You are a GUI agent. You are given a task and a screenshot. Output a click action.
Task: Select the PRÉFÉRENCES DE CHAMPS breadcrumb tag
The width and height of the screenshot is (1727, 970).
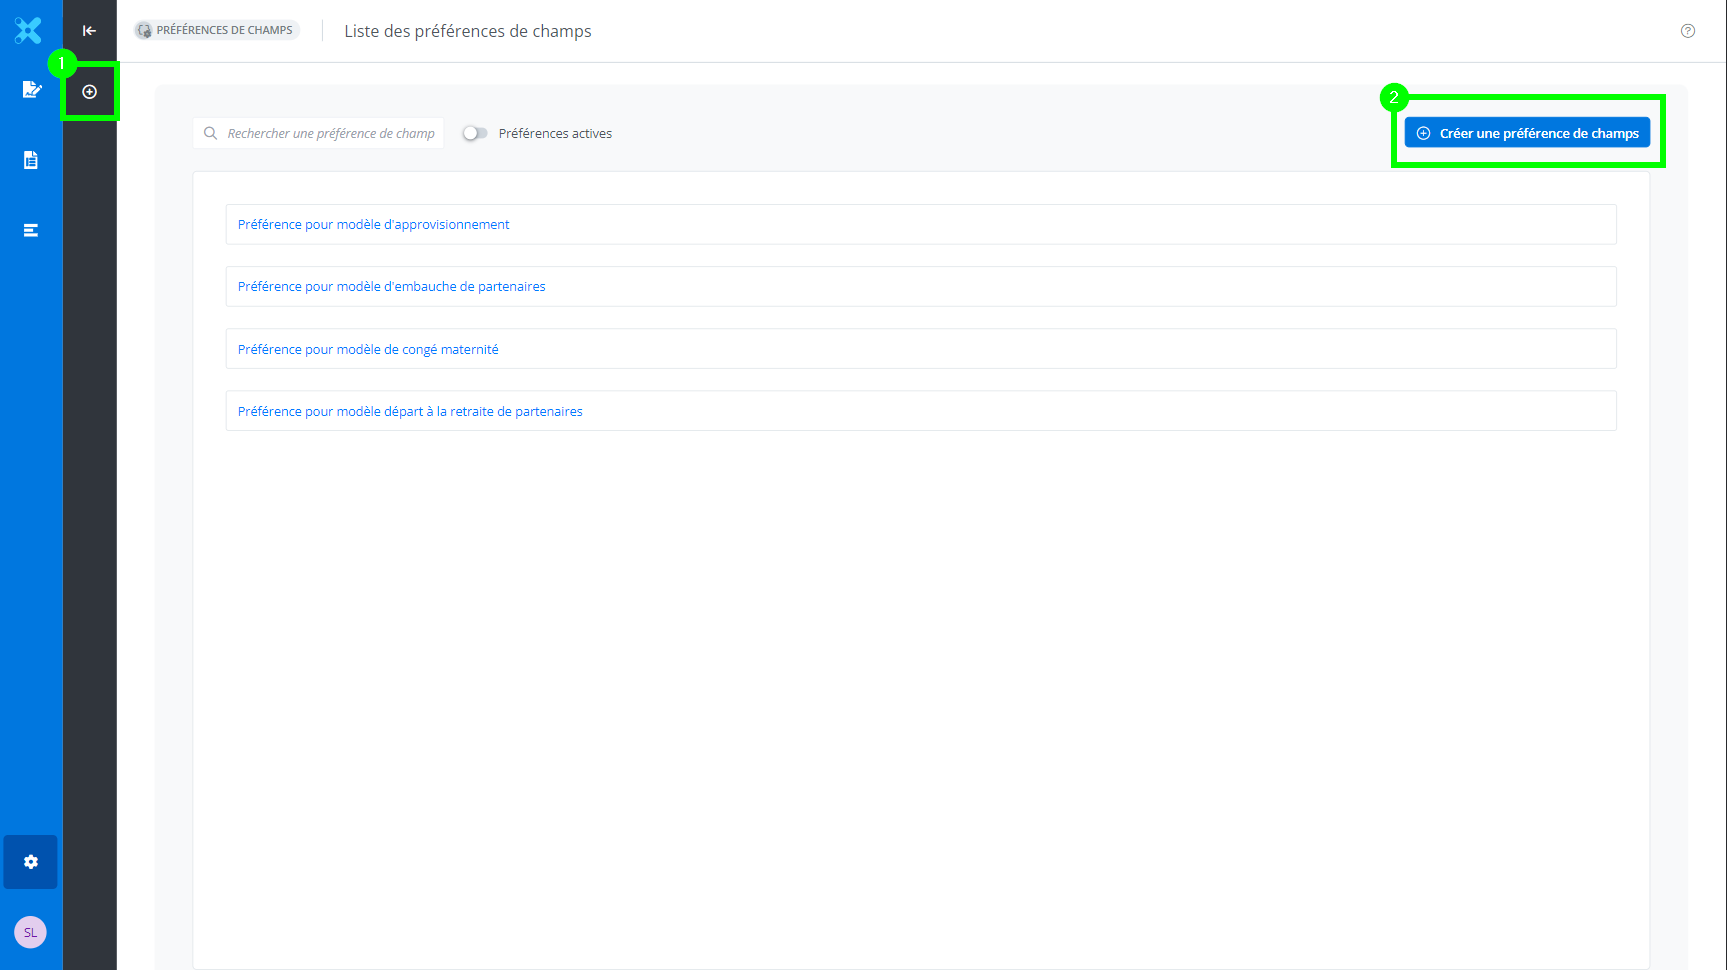[x=217, y=30]
